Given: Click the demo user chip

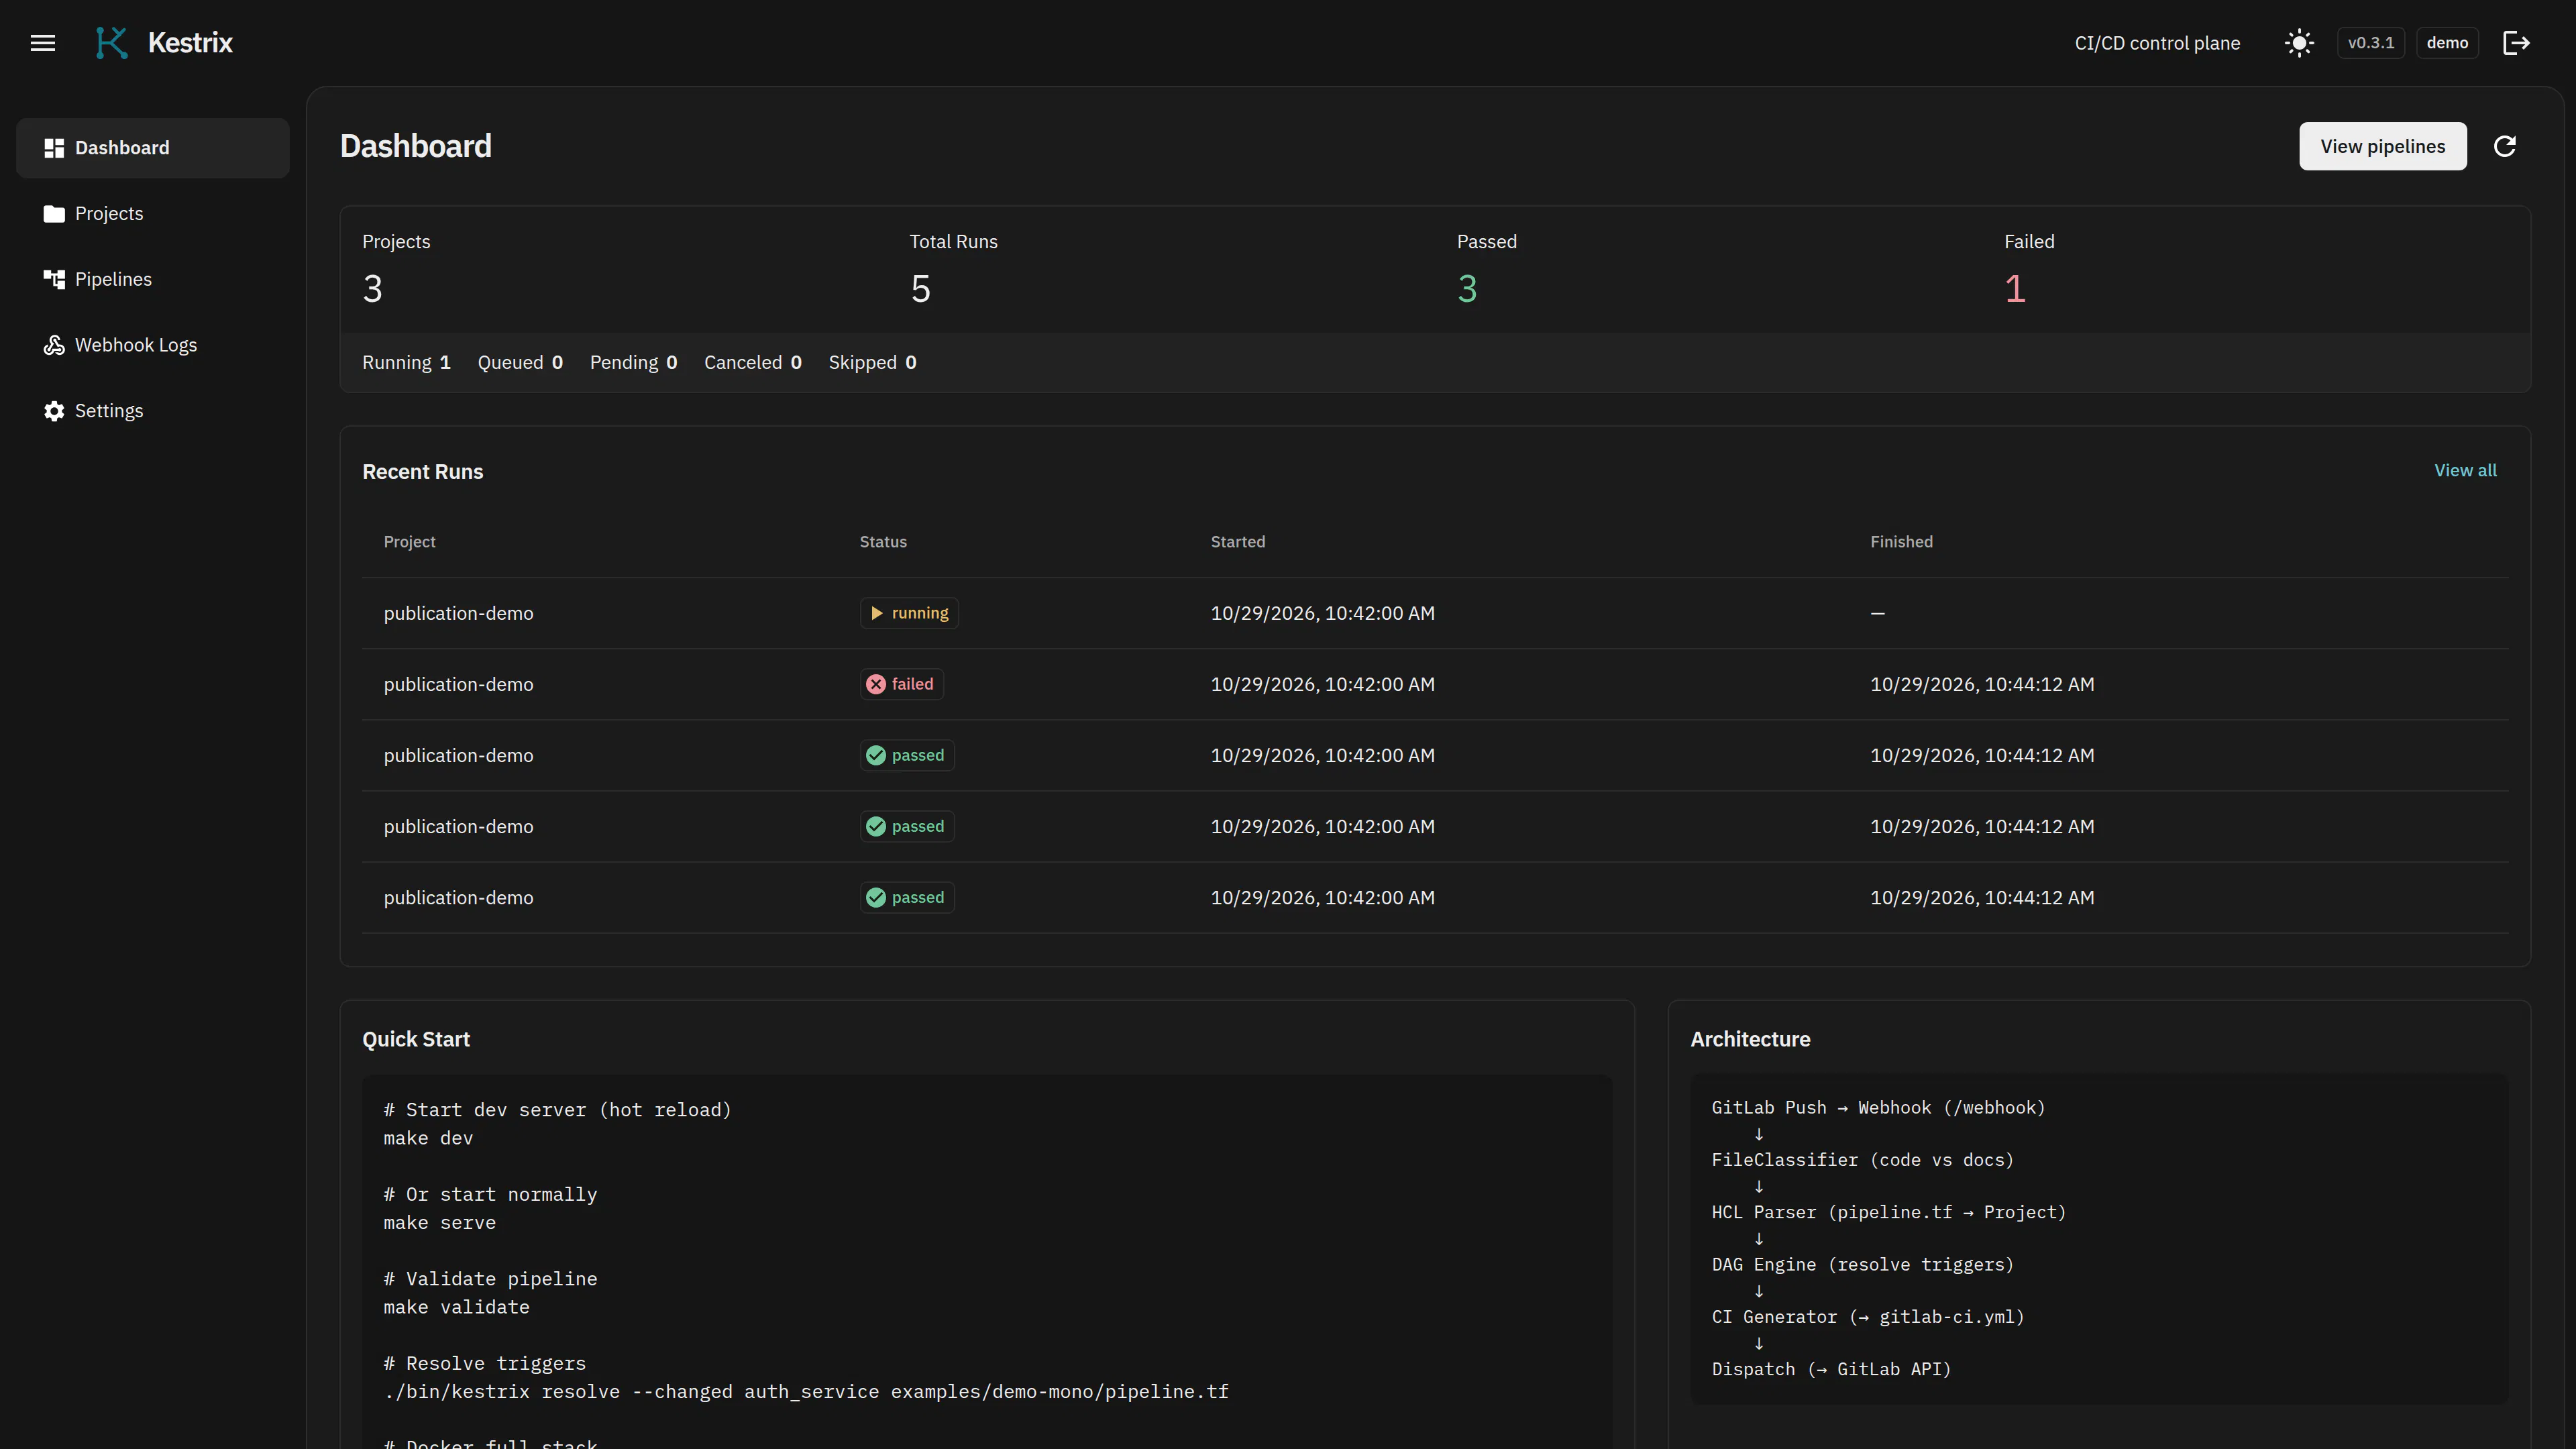Looking at the screenshot, I should 2447,43.
